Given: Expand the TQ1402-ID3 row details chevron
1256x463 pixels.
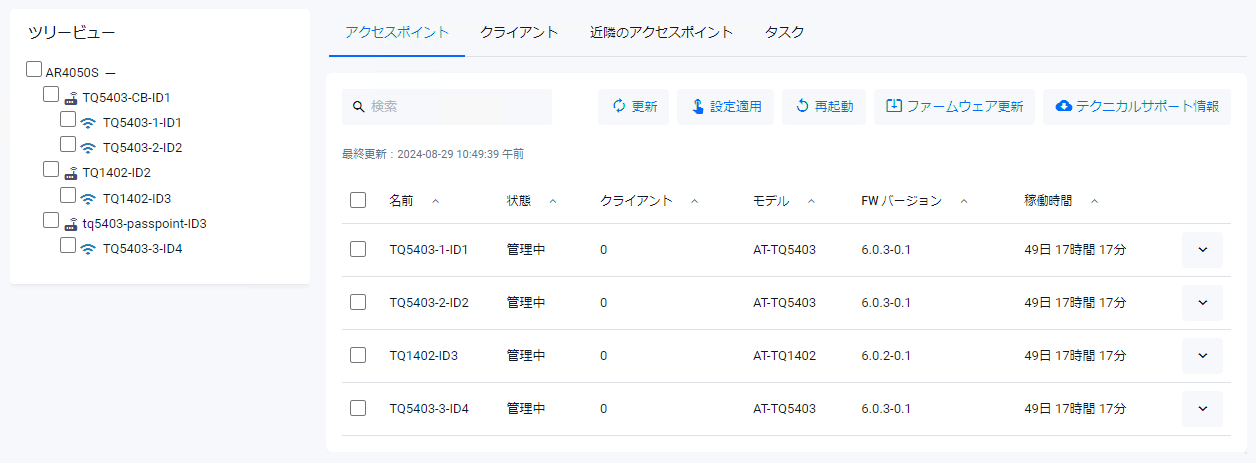Looking at the screenshot, I should (1202, 356).
